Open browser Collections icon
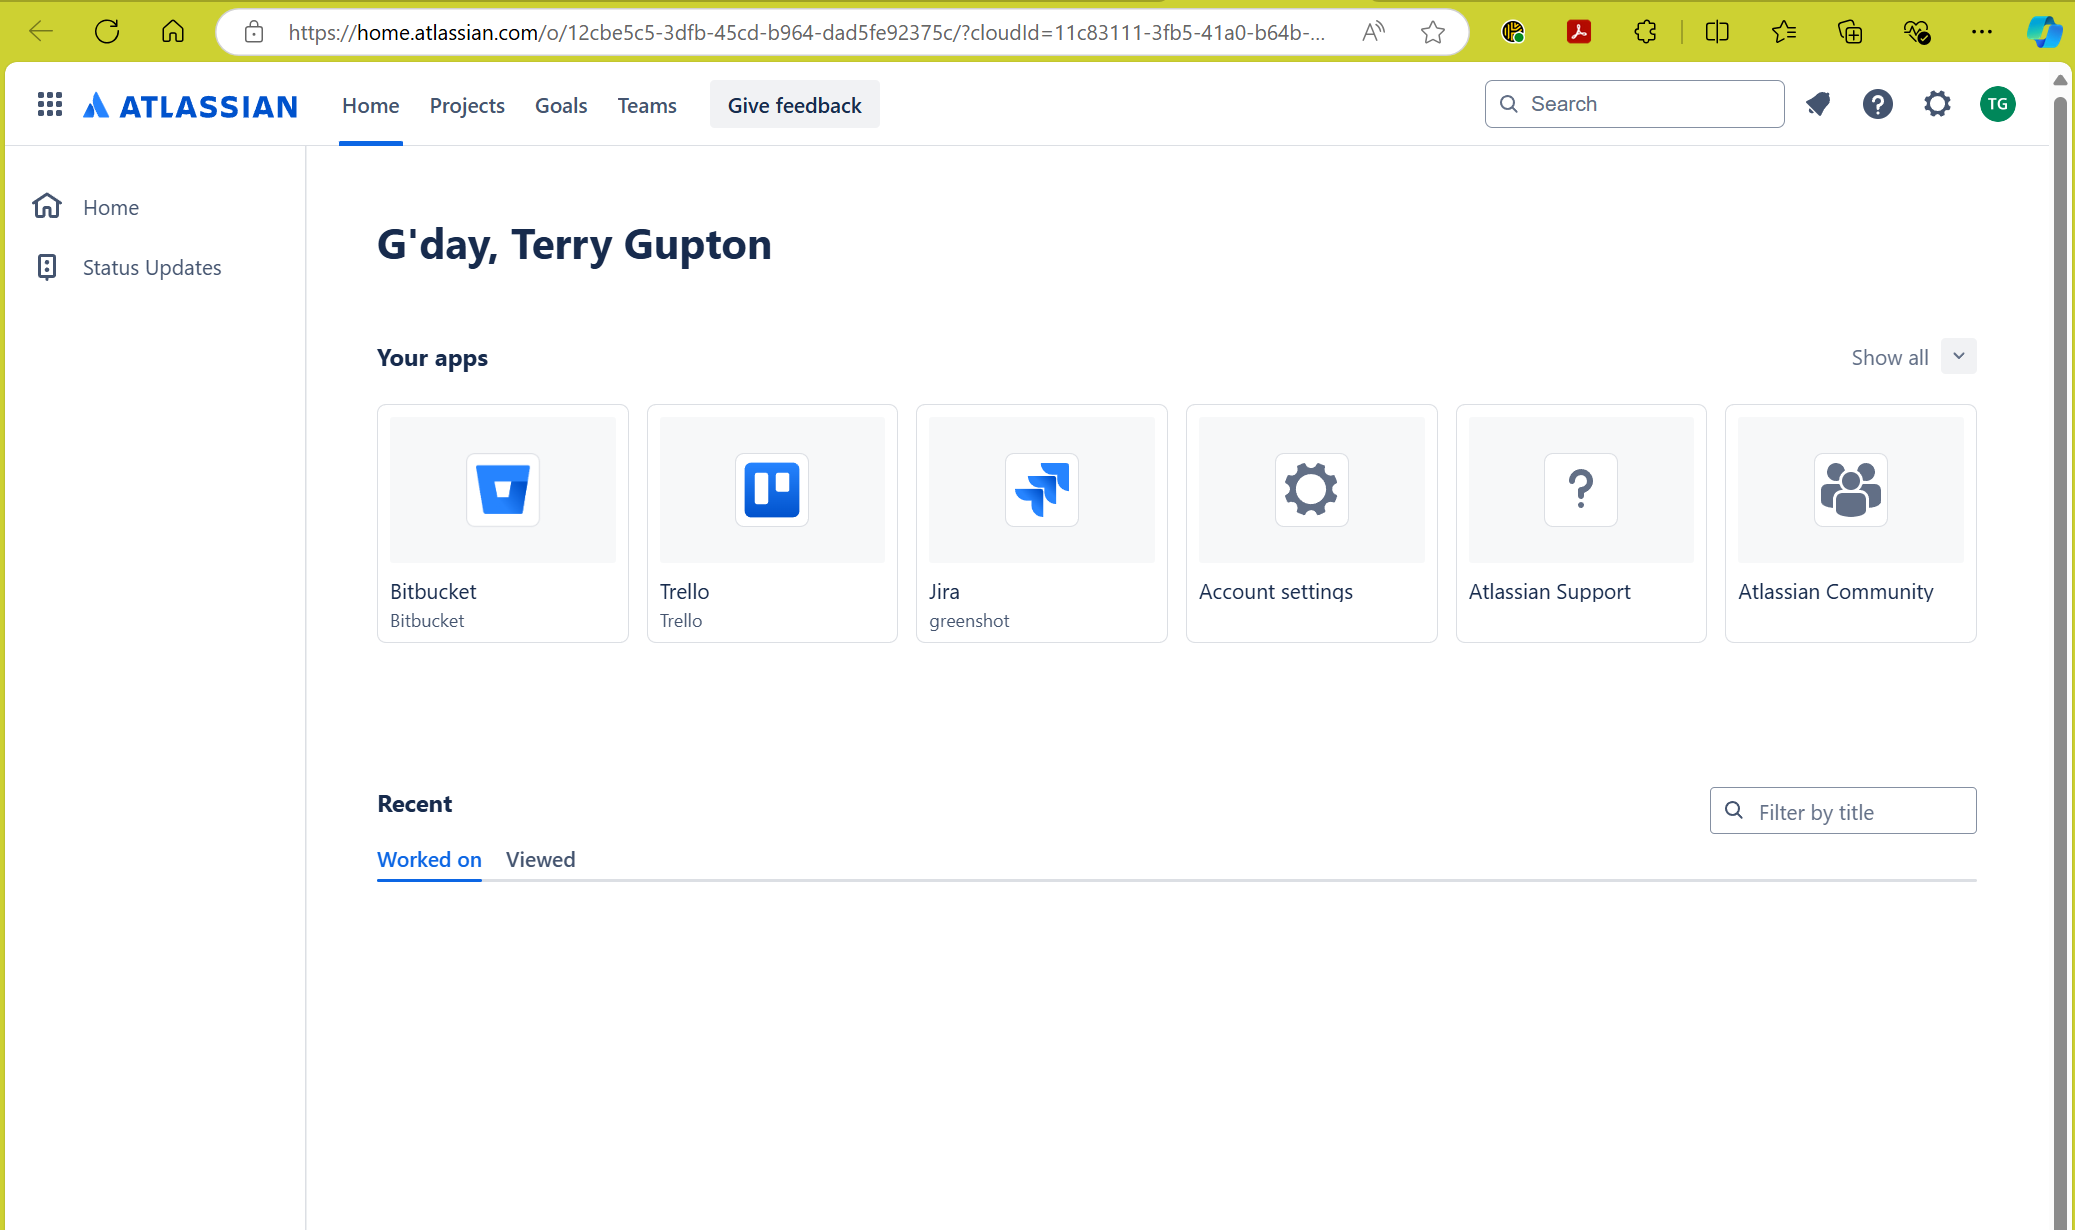 click(1850, 32)
